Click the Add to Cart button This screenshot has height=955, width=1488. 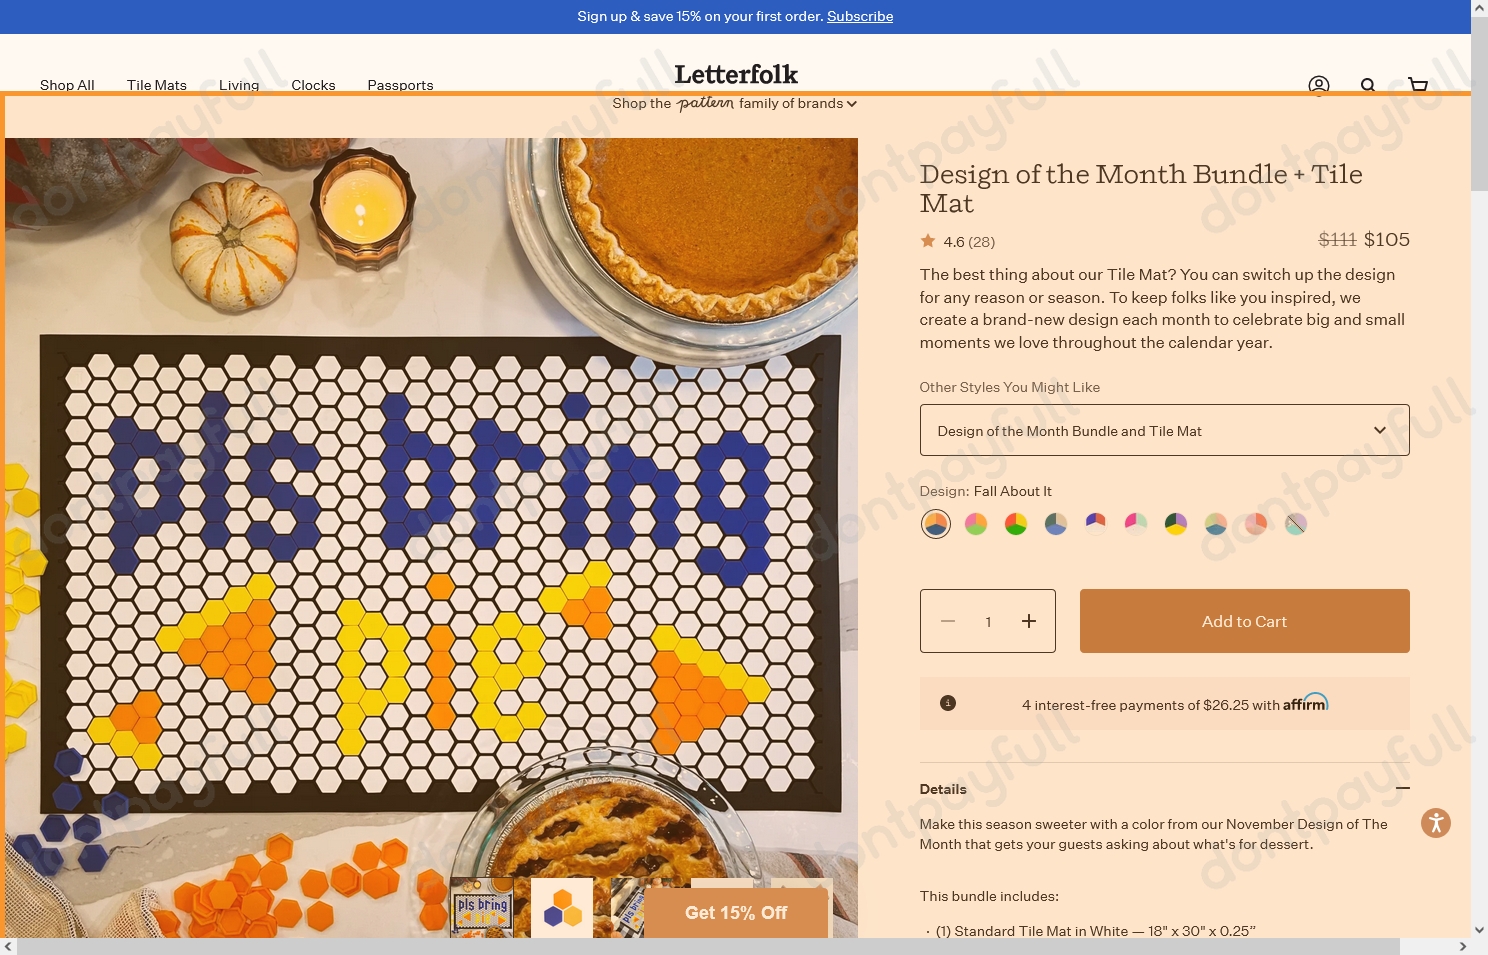click(1243, 620)
